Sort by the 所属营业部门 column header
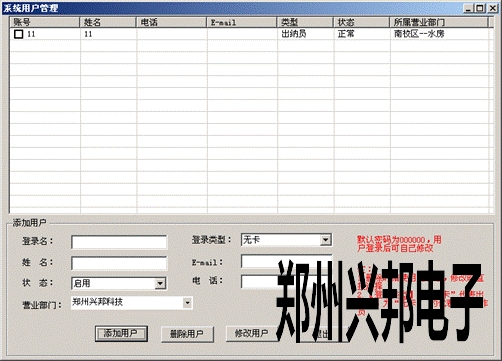 click(439, 22)
